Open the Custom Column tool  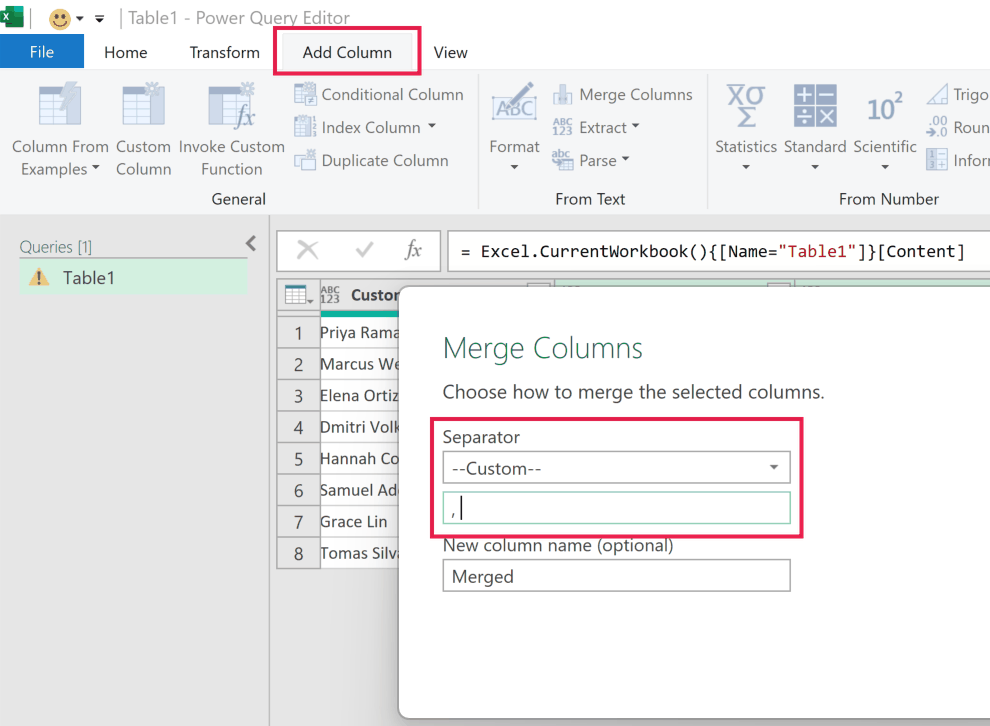point(143,129)
